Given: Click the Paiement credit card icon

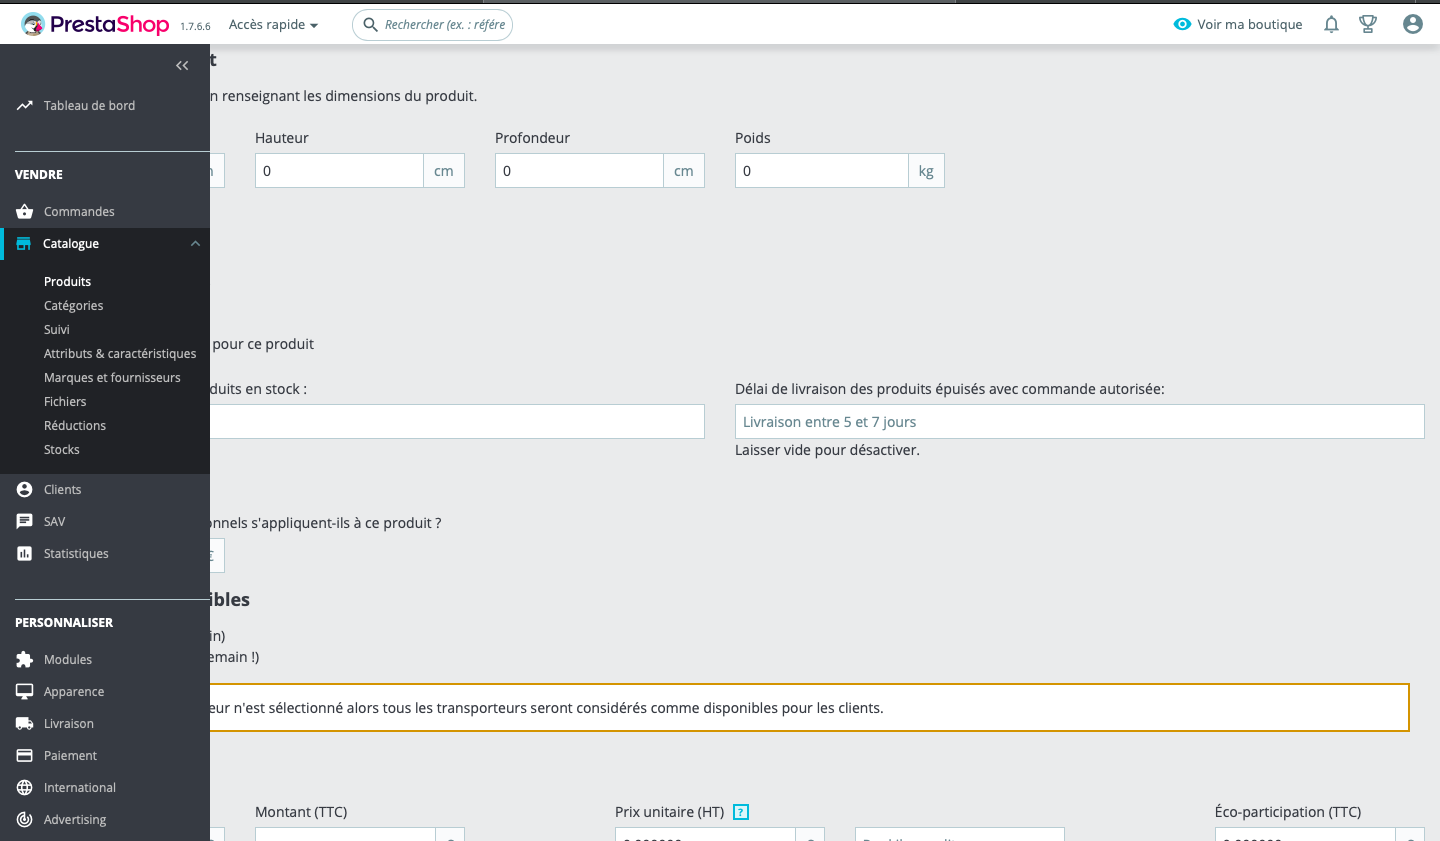Looking at the screenshot, I should click(25, 755).
